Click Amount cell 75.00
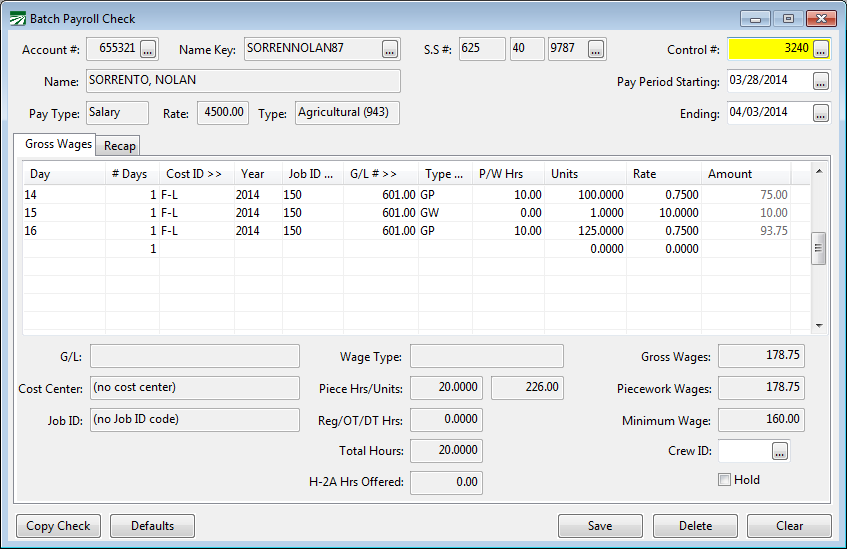847x549 pixels. point(746,195)
